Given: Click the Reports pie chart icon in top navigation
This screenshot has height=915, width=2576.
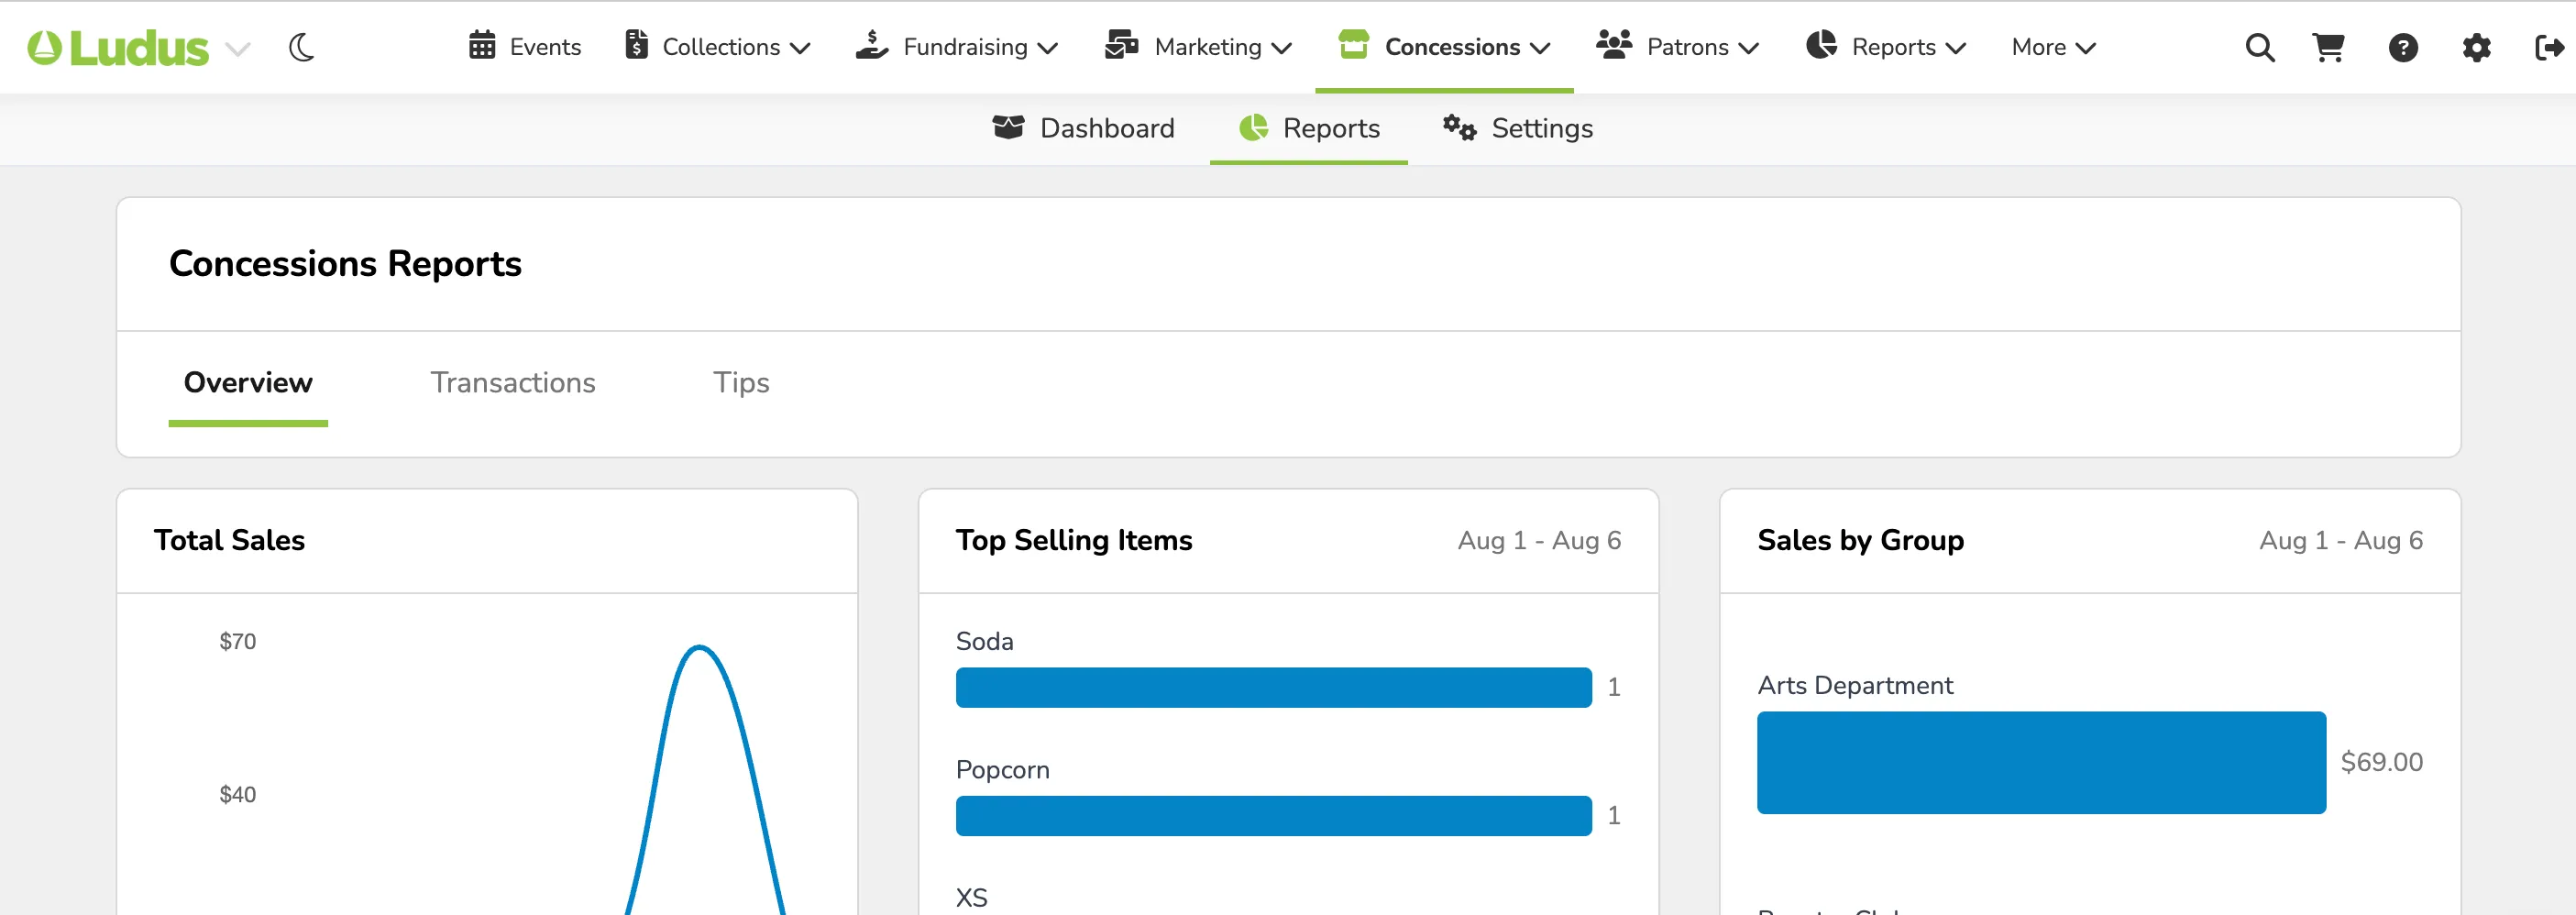Looking at the screenshot, I should pos(1822,45).
